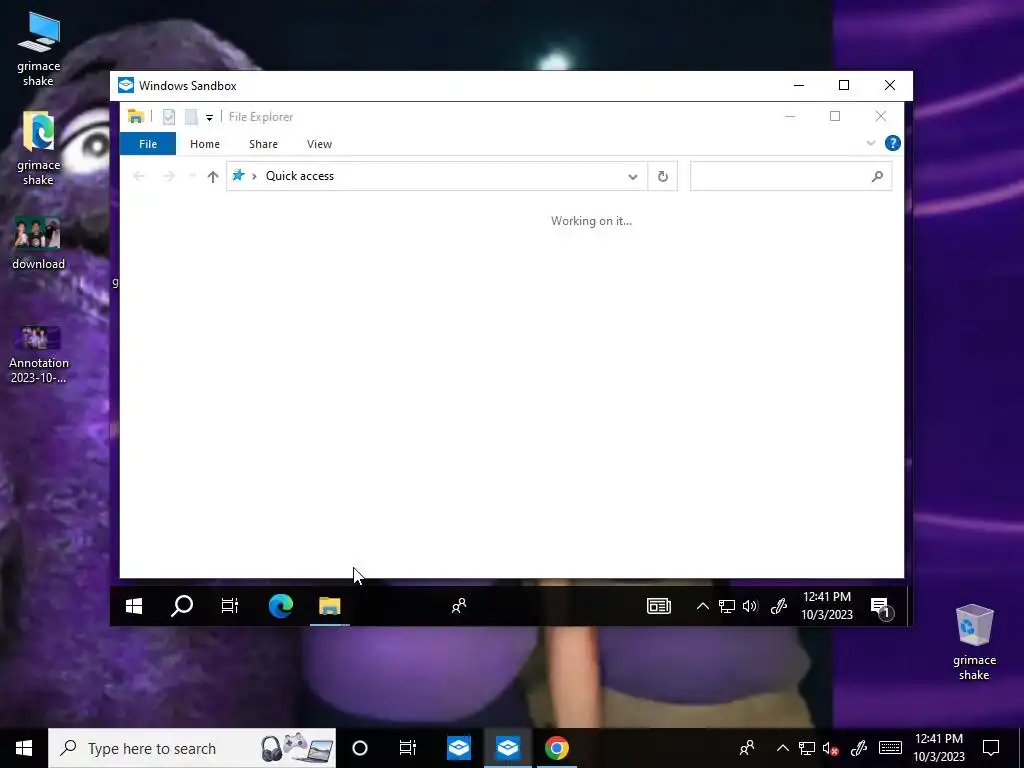This screenshot has height=768, width=1024.
Task: Open the touch keyboard from host tray
Action: click(890, 748)
